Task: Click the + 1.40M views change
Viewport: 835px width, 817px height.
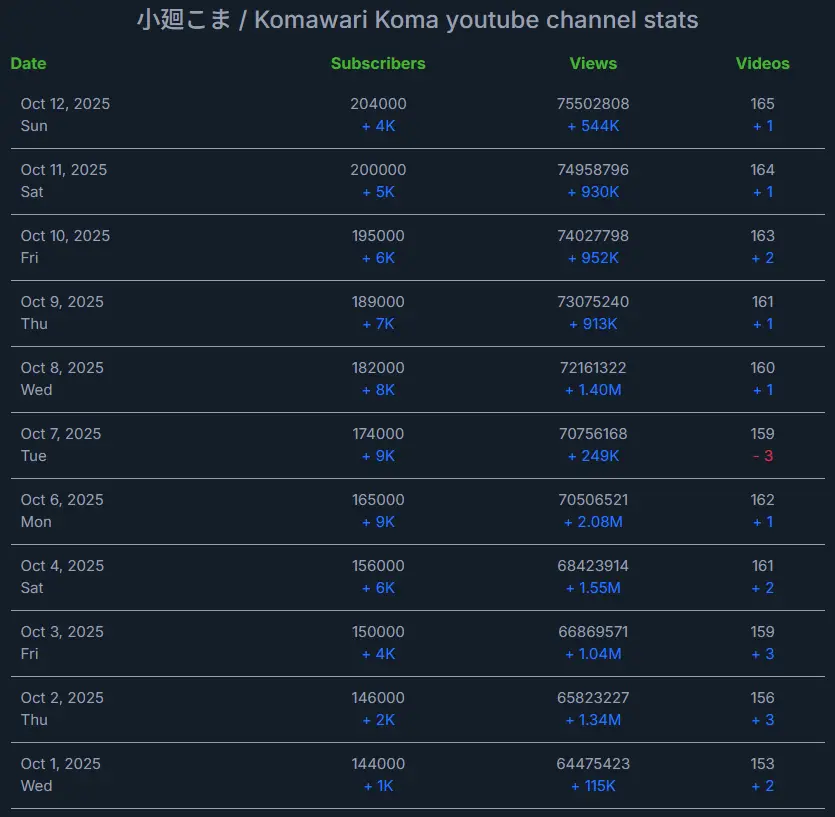Action: [x=593, y=390]
